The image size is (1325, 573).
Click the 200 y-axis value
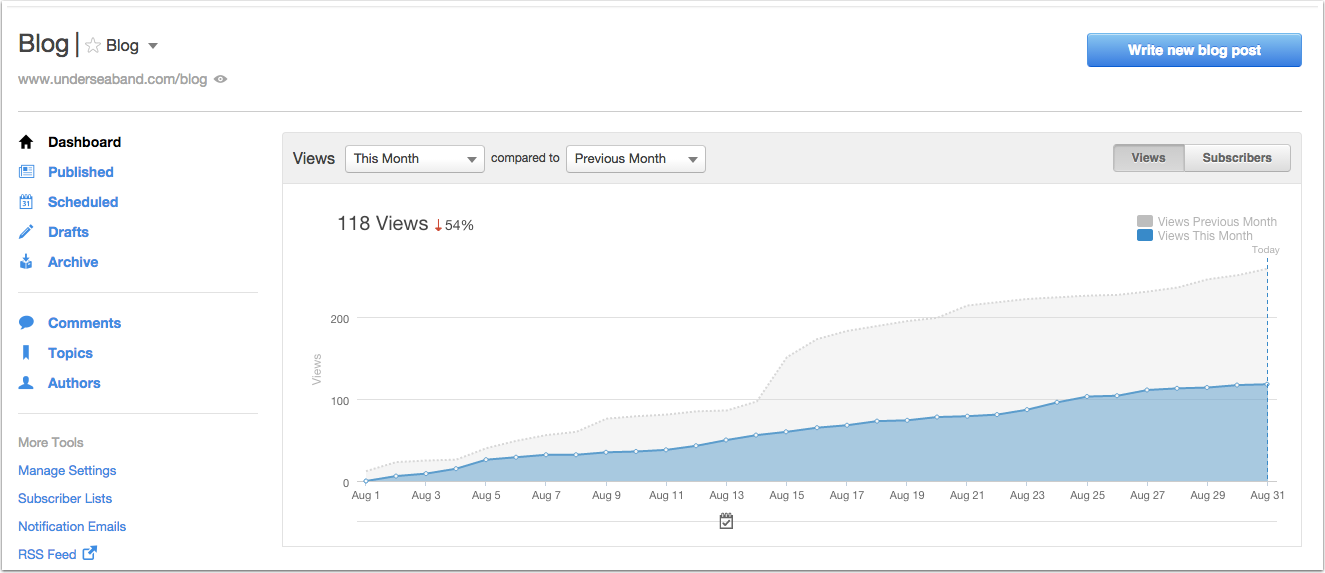(339, 318)
